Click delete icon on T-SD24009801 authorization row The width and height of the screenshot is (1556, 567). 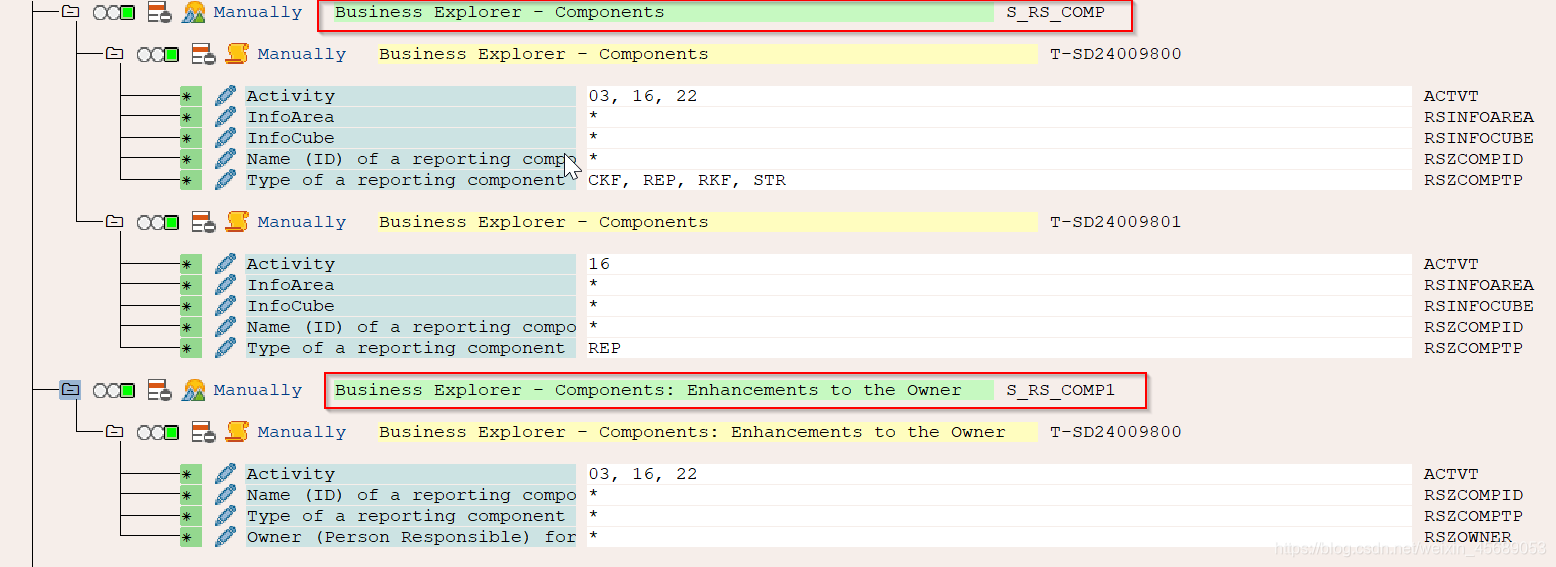[204, 222]
